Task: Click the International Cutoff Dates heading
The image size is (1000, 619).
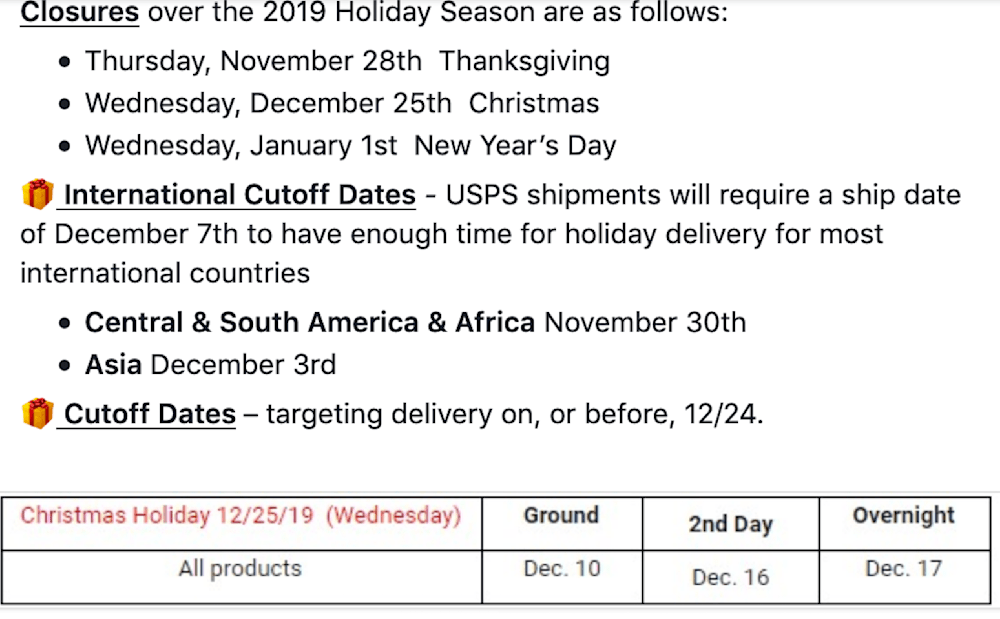Action: coord(239,194)
